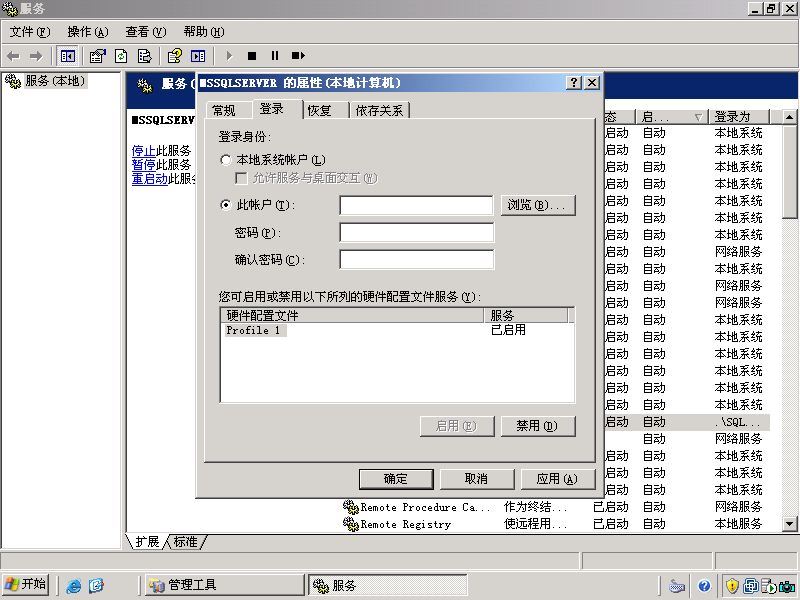
Task: Click services list scroll up arrow
Action: coord(789,117)
